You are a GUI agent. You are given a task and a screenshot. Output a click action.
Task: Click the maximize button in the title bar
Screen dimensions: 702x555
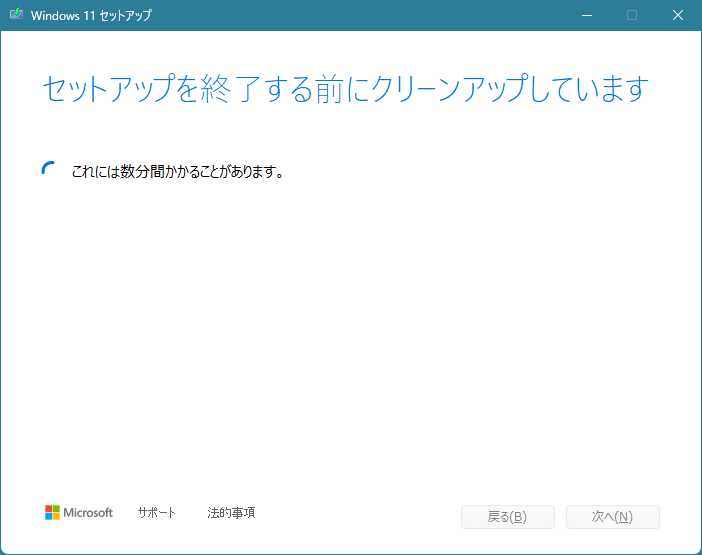coord(632,15)
